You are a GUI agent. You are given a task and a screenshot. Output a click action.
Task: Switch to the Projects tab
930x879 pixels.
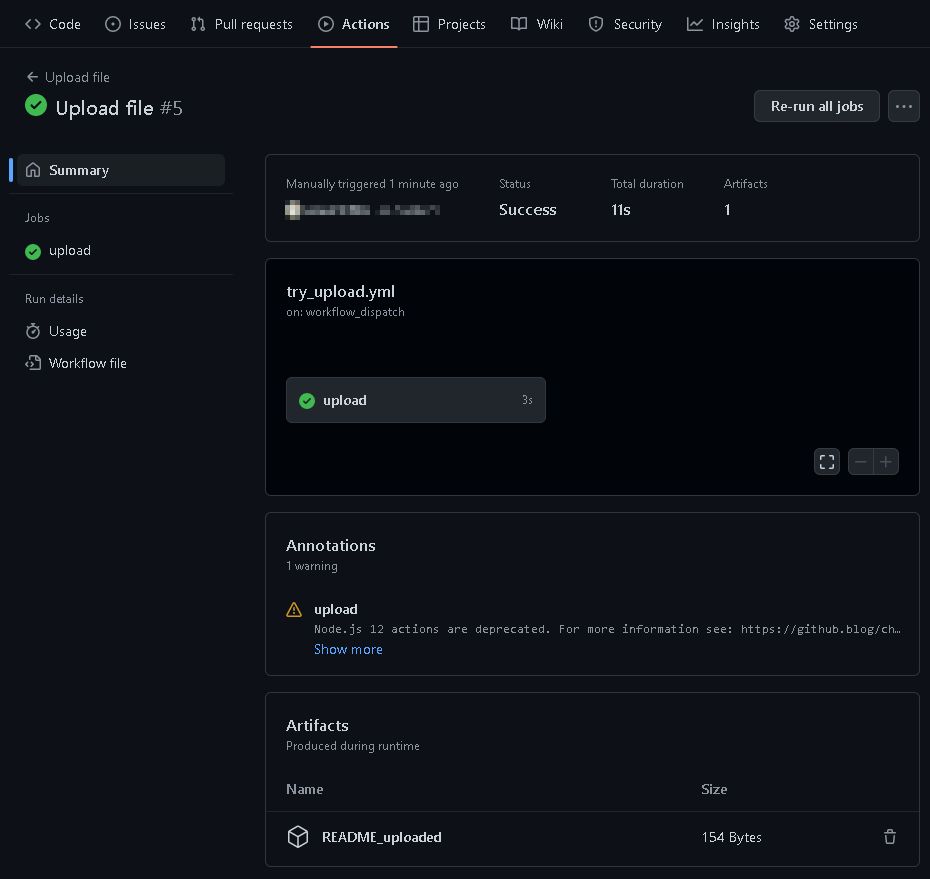coord(450,24)
